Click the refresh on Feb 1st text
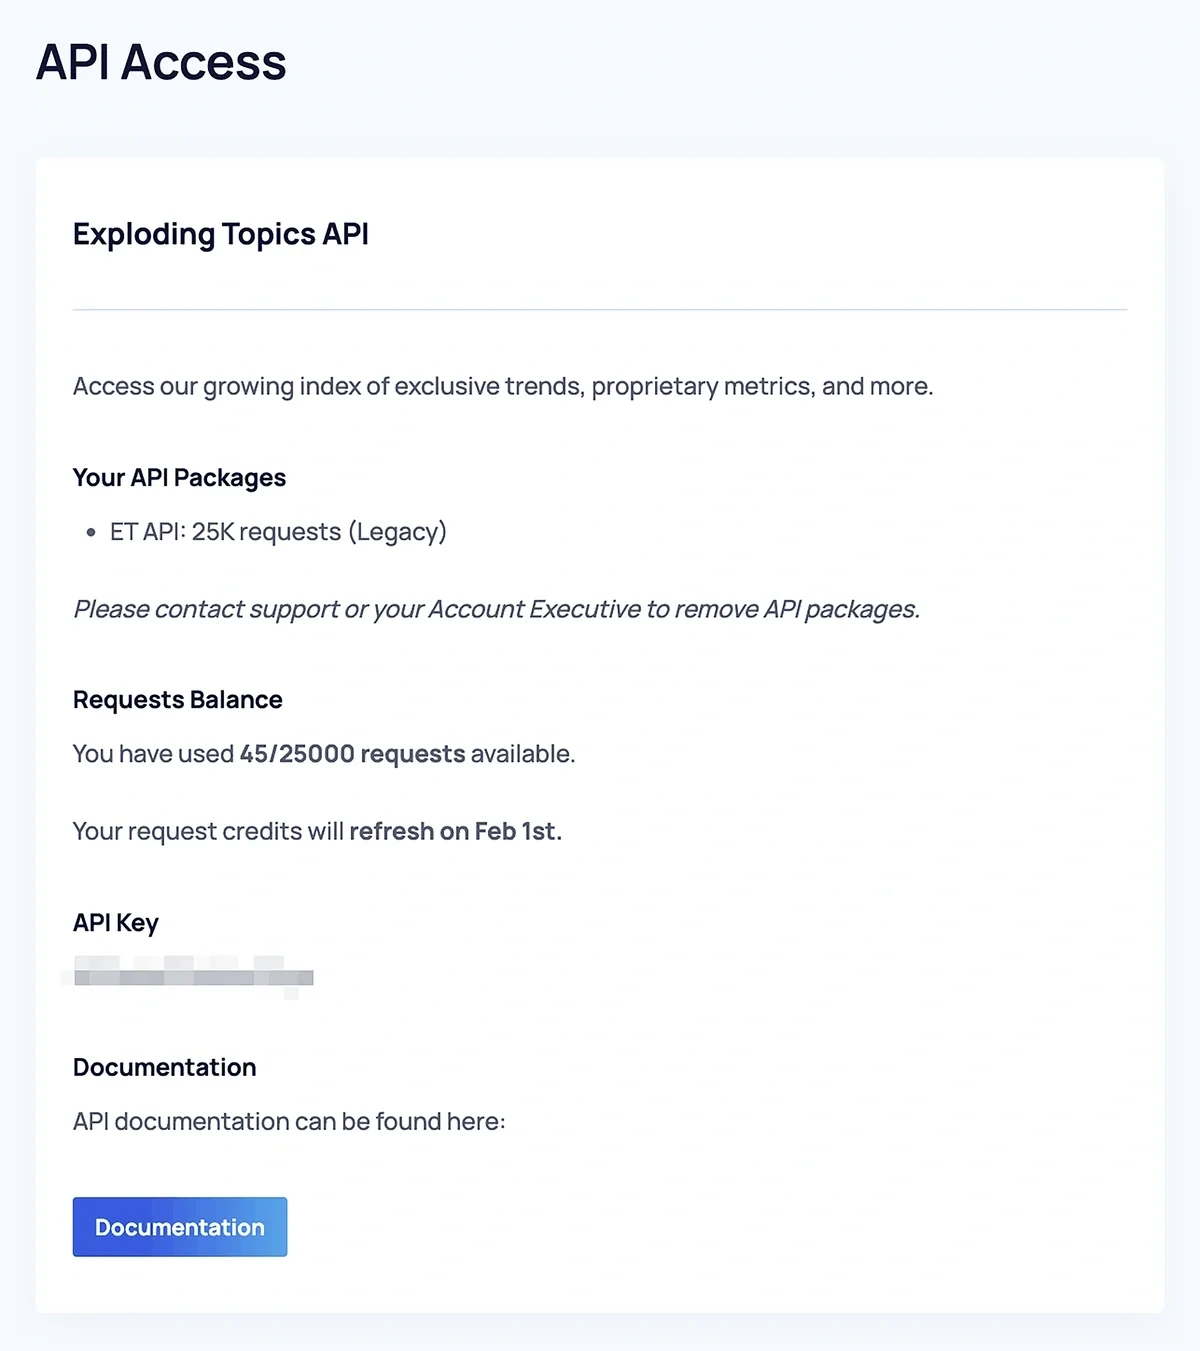This screenshot has height=1351, width=1200. (x=453, y=831)
